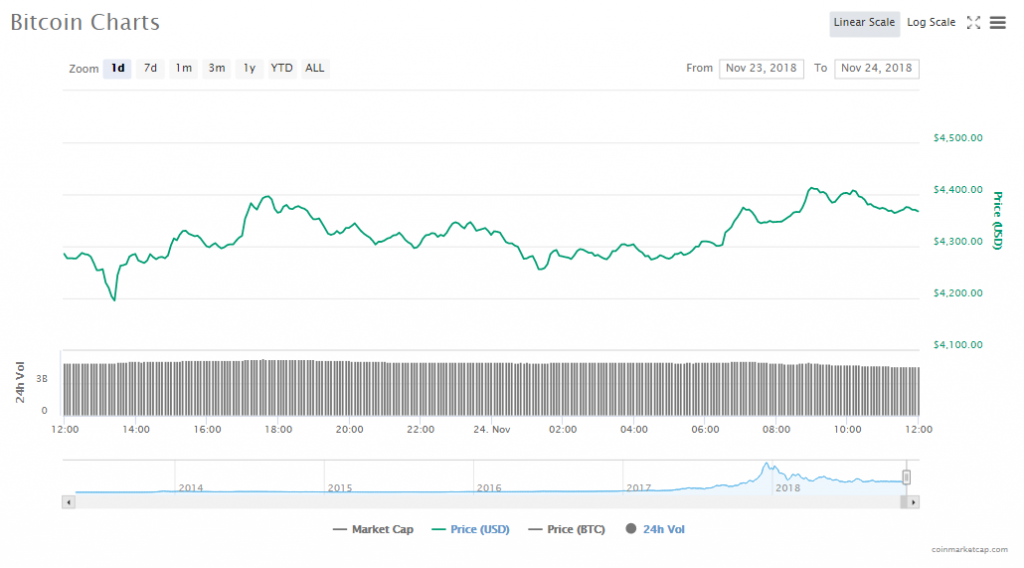
Task: Edit the From date field
Action: pos(761,68)
